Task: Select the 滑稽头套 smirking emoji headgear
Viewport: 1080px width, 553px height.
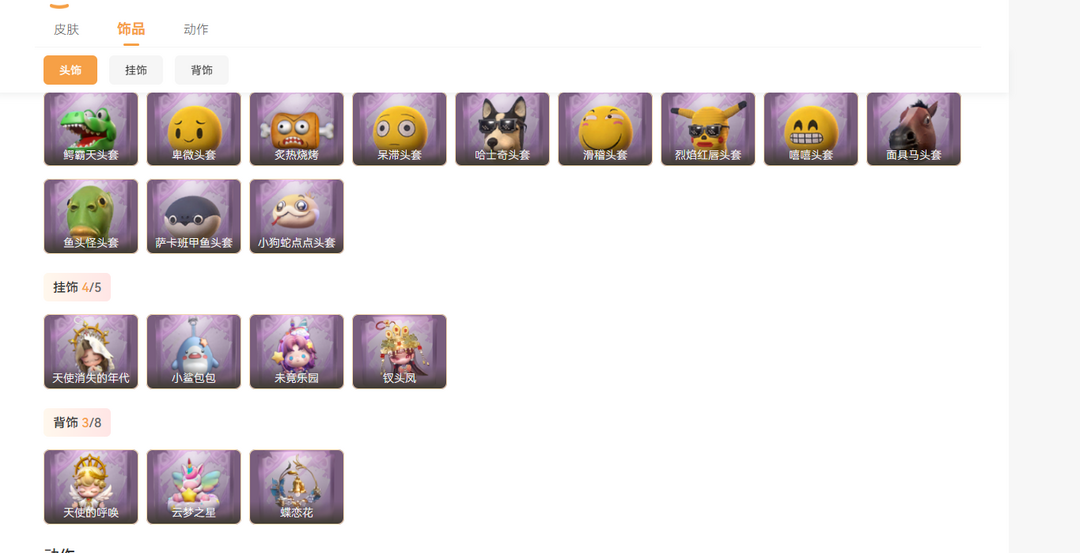Action: click(x=605, y=129)
